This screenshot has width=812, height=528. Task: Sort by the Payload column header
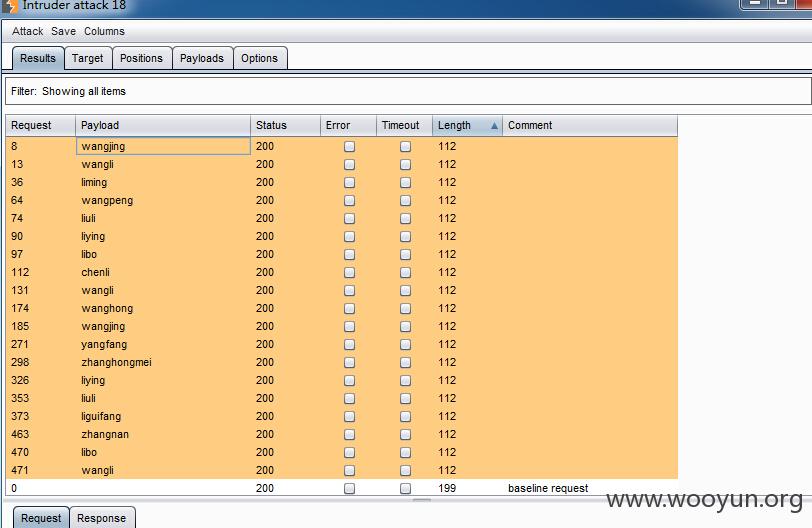[x=163, y=125]
